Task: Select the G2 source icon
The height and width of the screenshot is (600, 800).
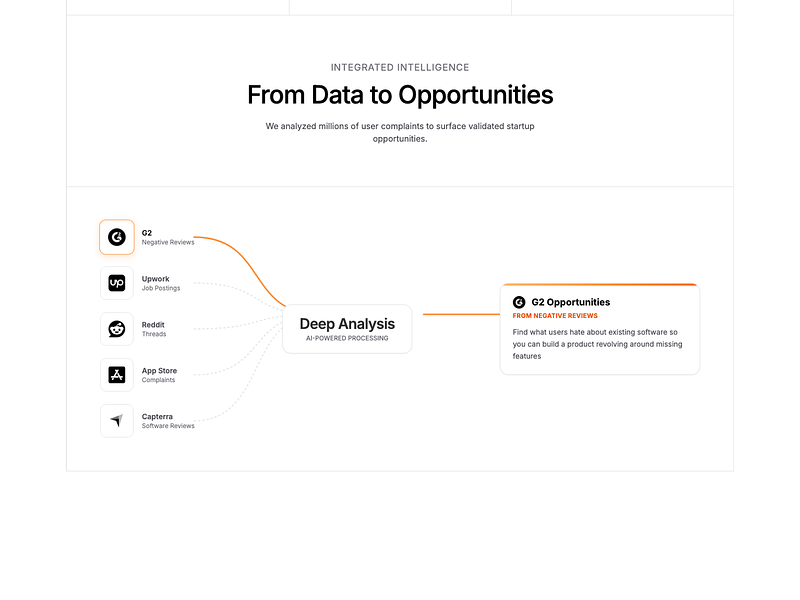Action: (x=117, y=237)
